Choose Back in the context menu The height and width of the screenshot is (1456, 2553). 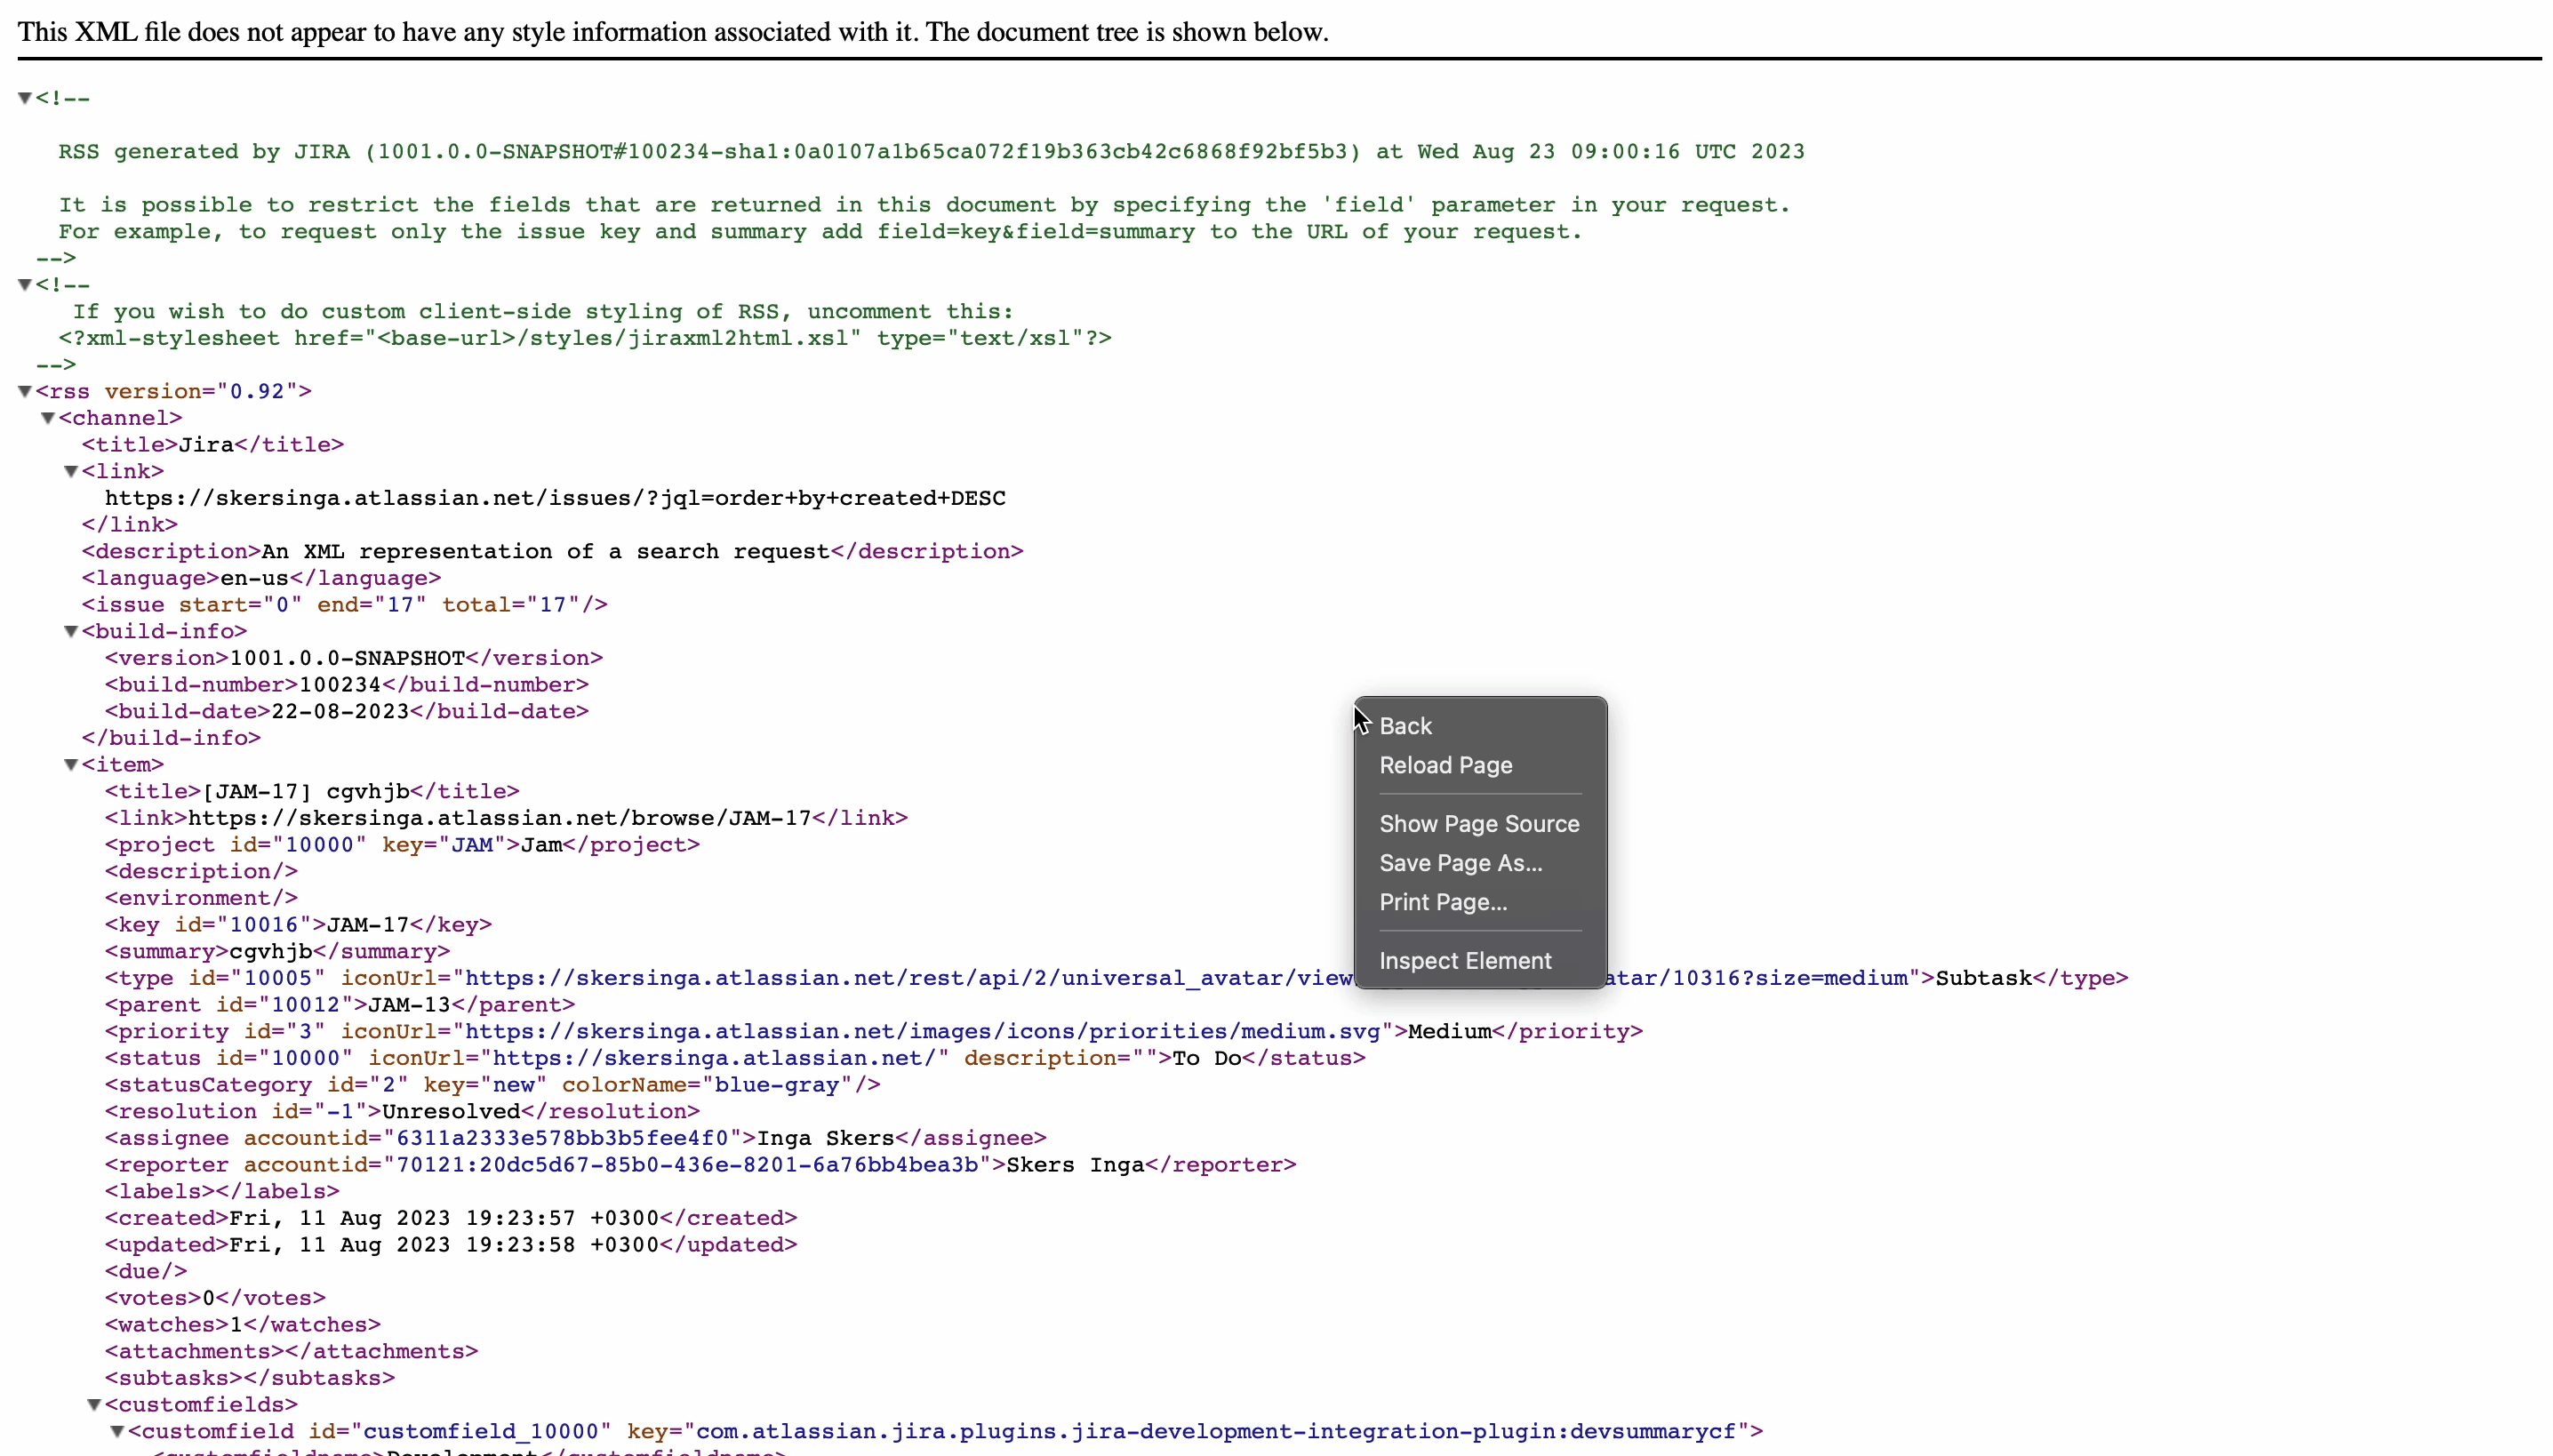click(x=1405, y=726)
